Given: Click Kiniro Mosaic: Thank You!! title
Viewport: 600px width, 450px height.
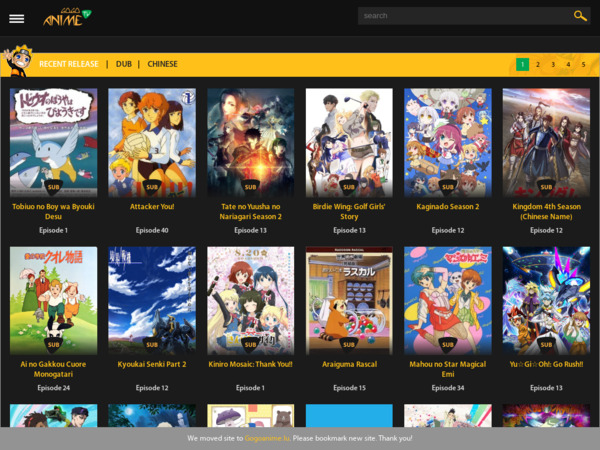Looking at the screenshot, I should click(x=251, y=364).
